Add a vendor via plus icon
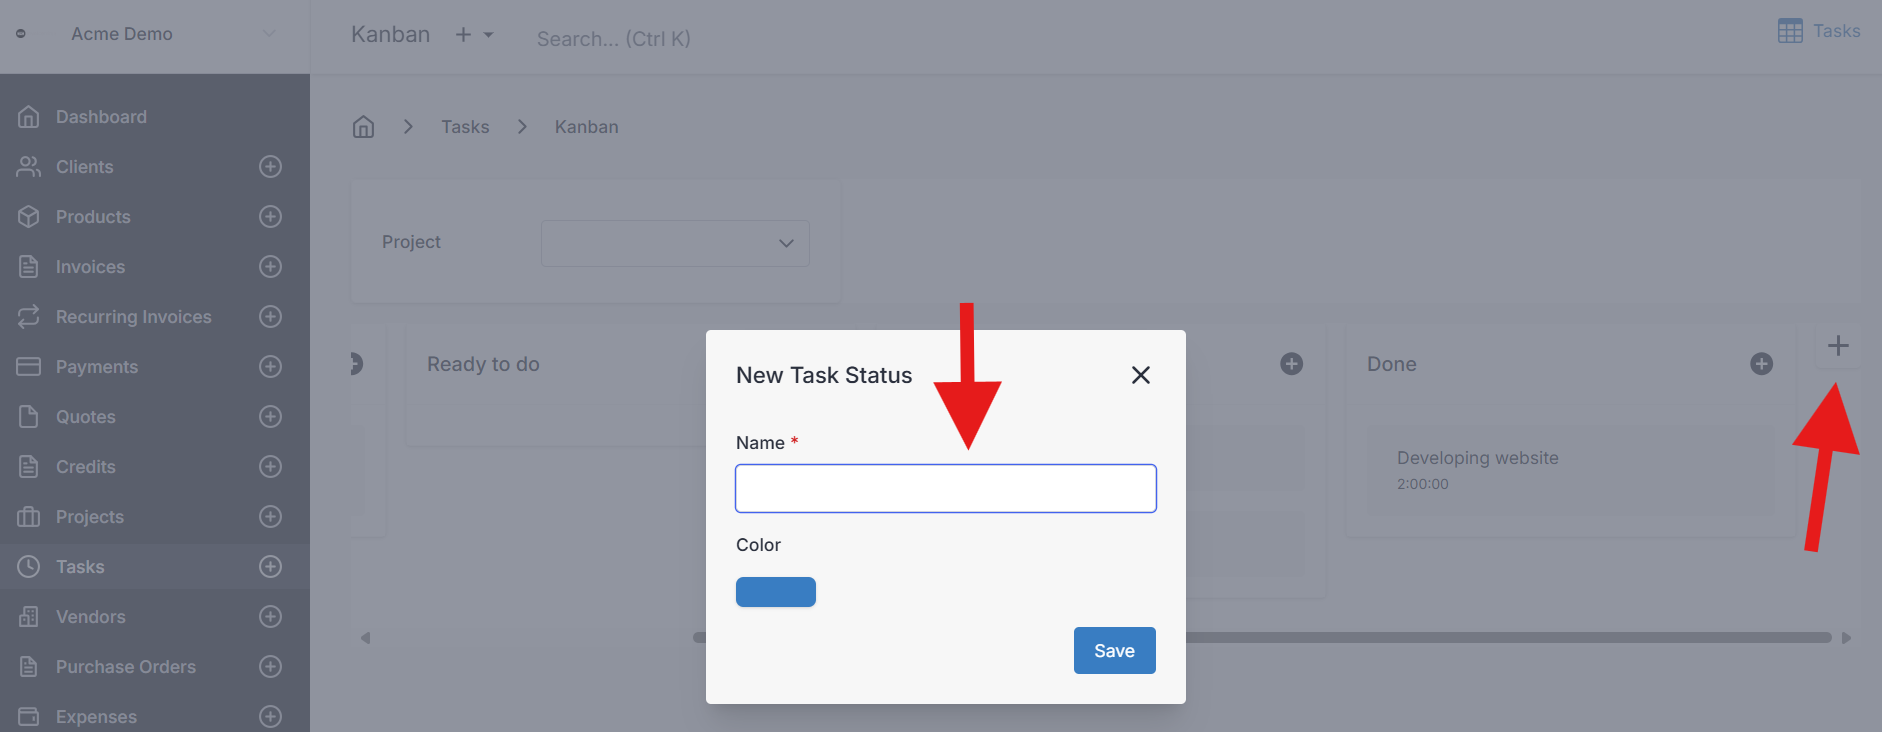The width and height of the screenshot is (1882, 732). click(270, 617)
